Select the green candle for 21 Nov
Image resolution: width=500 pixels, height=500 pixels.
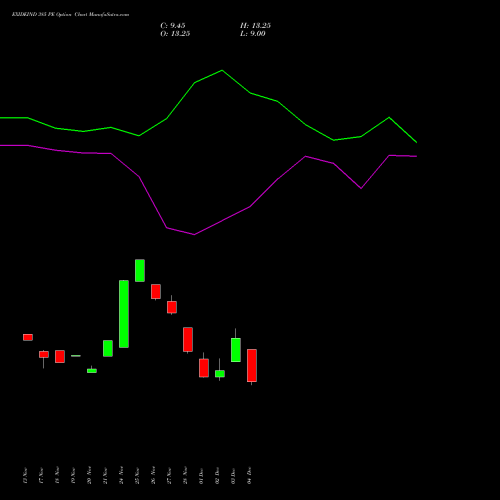[x=108, y=348]
